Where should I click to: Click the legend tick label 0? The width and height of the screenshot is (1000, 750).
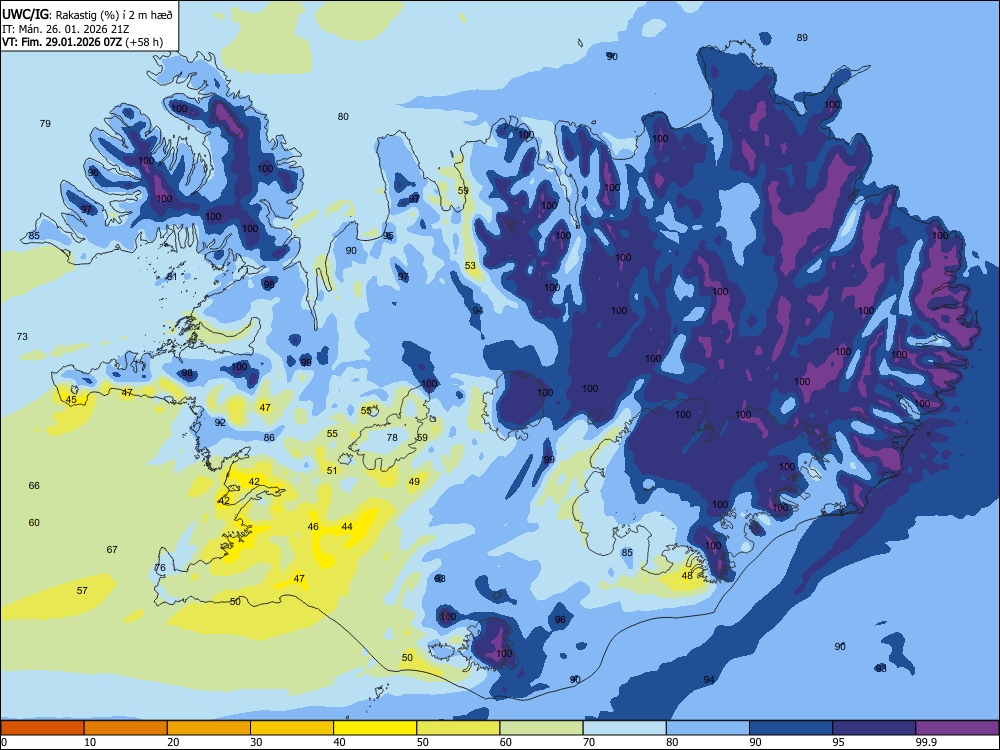click(x=4, y=742)
